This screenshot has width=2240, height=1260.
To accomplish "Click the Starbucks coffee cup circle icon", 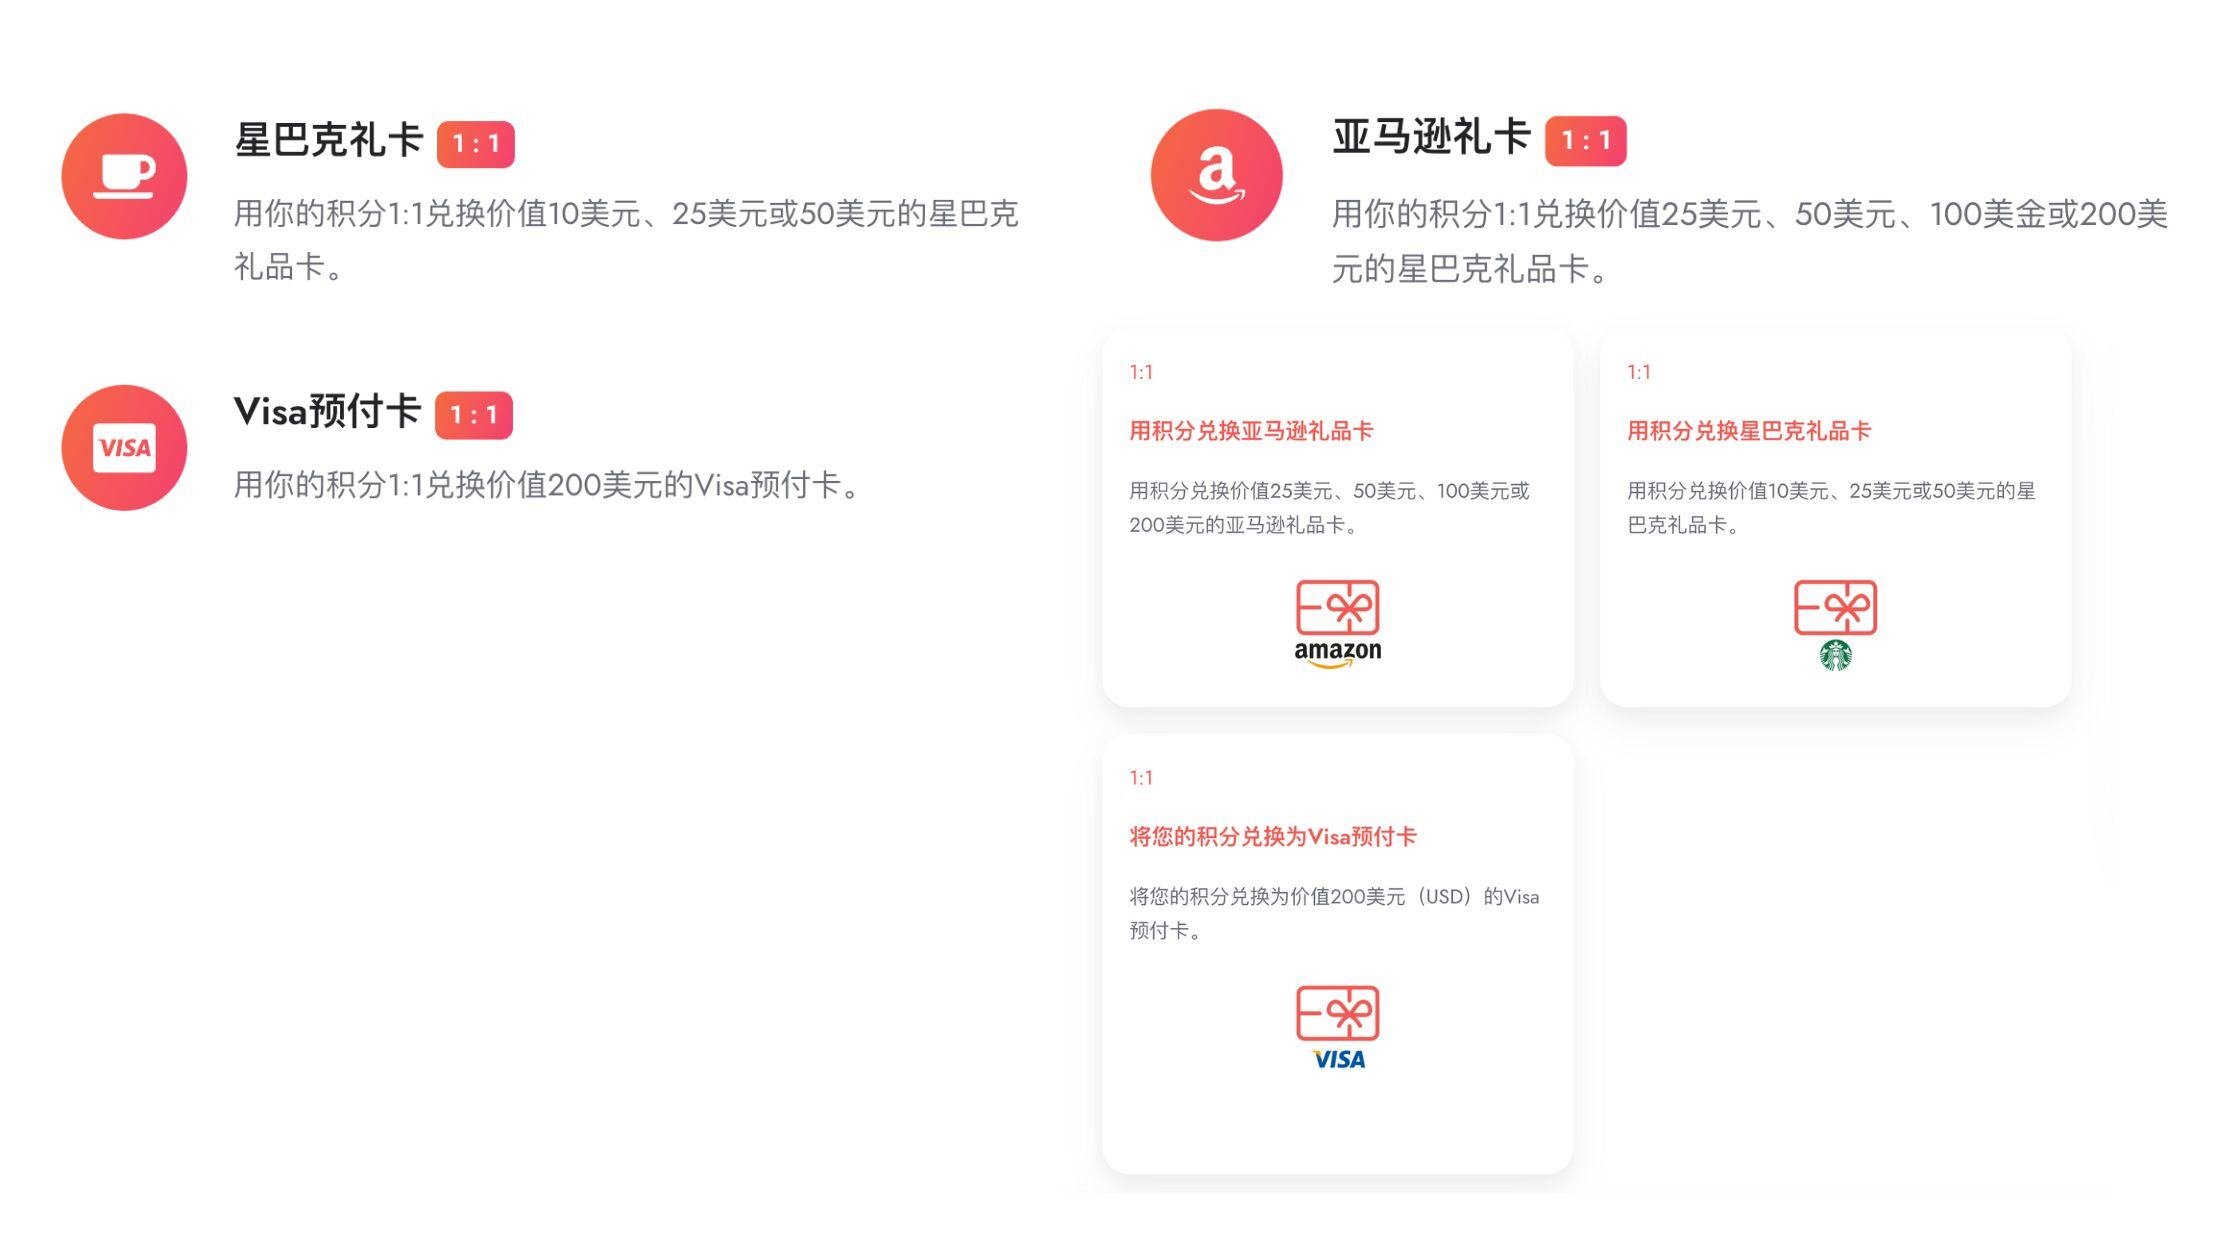I will (x=124, y=176).
